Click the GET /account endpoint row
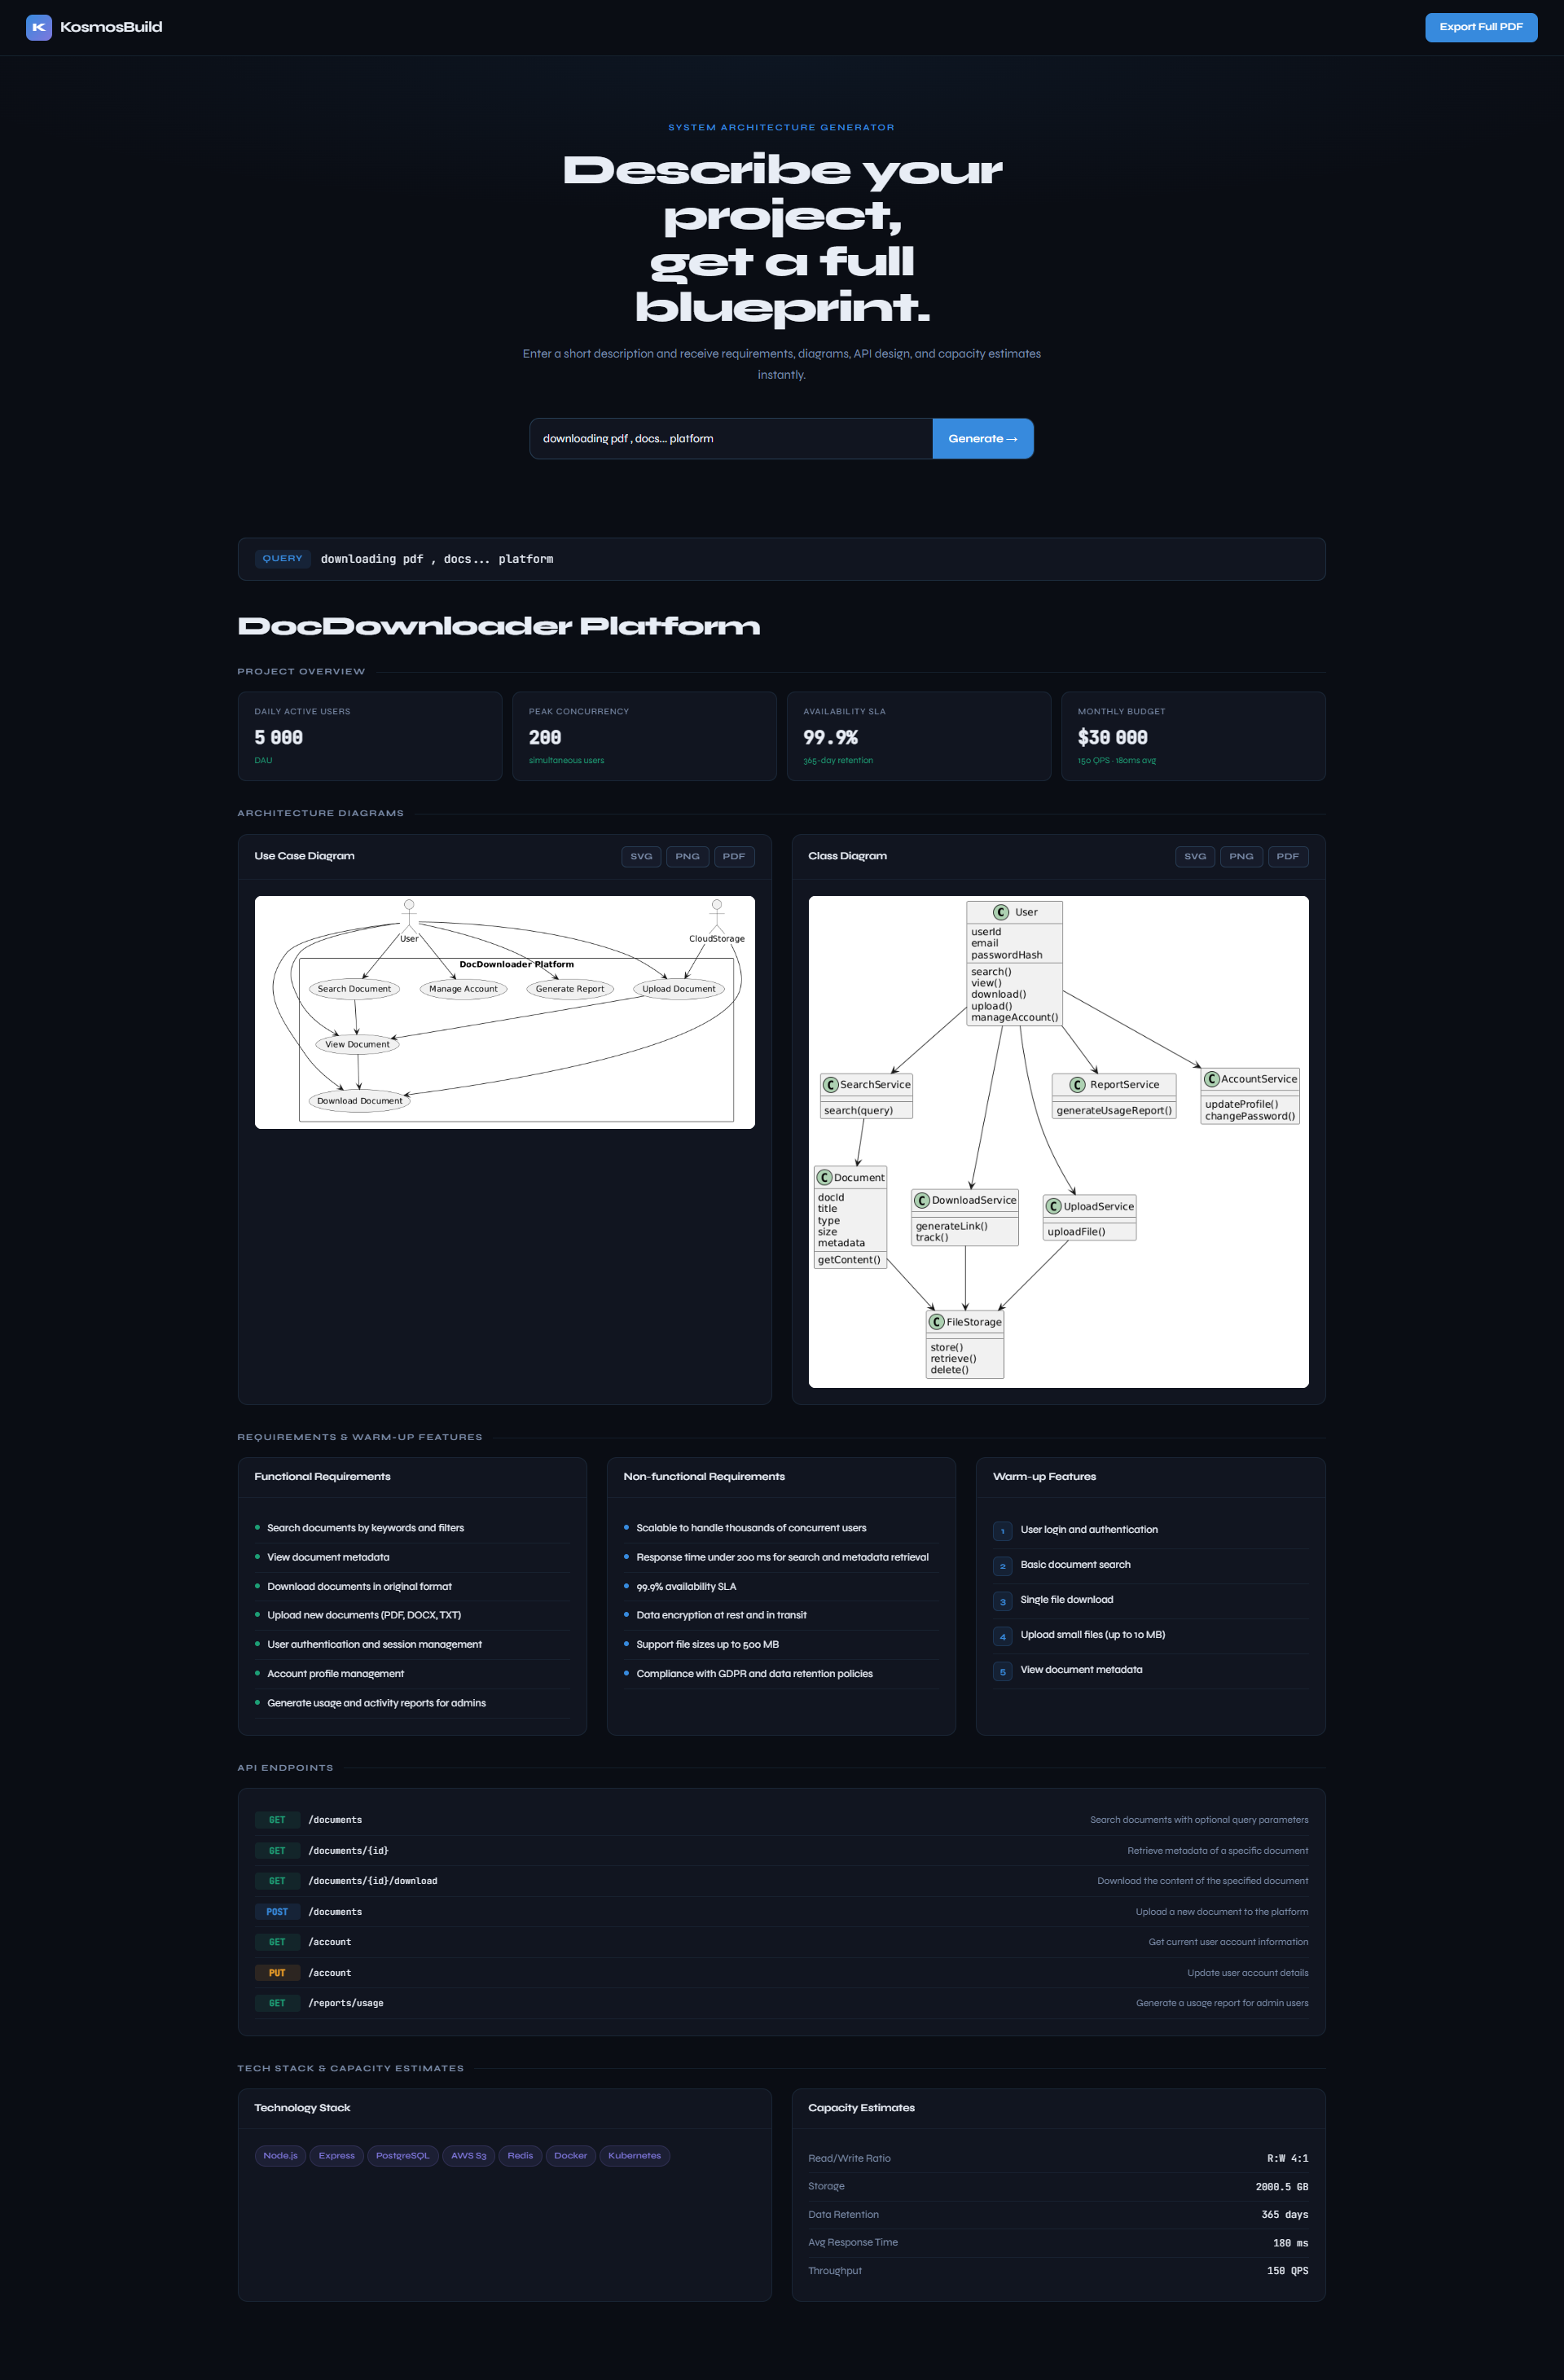The image size is (1564, 2380). coord(781,1942)
